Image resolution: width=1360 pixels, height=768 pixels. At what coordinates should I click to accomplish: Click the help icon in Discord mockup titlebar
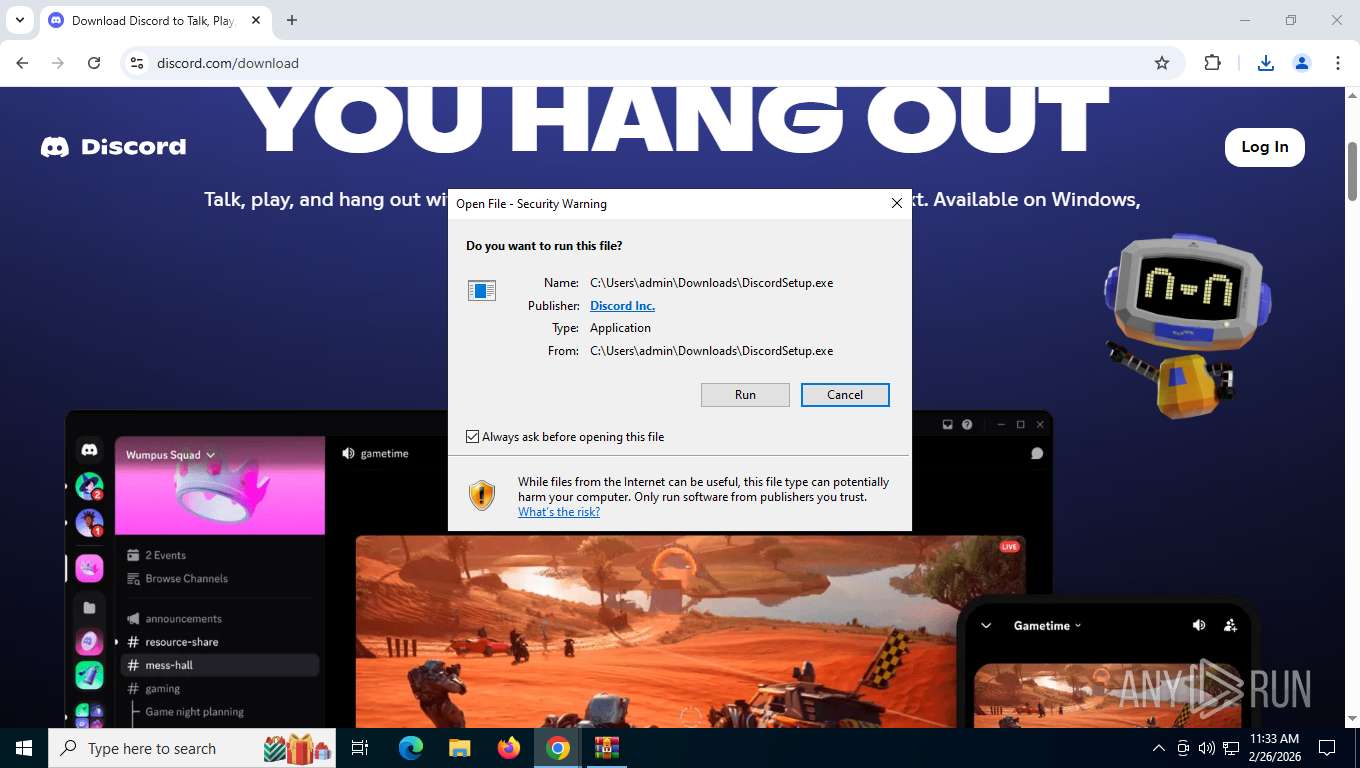click(x=967, y=425)
